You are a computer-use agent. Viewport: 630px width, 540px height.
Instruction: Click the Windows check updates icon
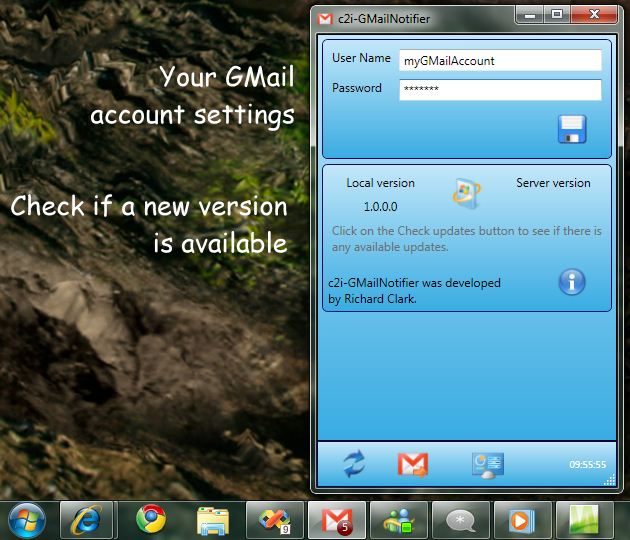coord(466,191)
